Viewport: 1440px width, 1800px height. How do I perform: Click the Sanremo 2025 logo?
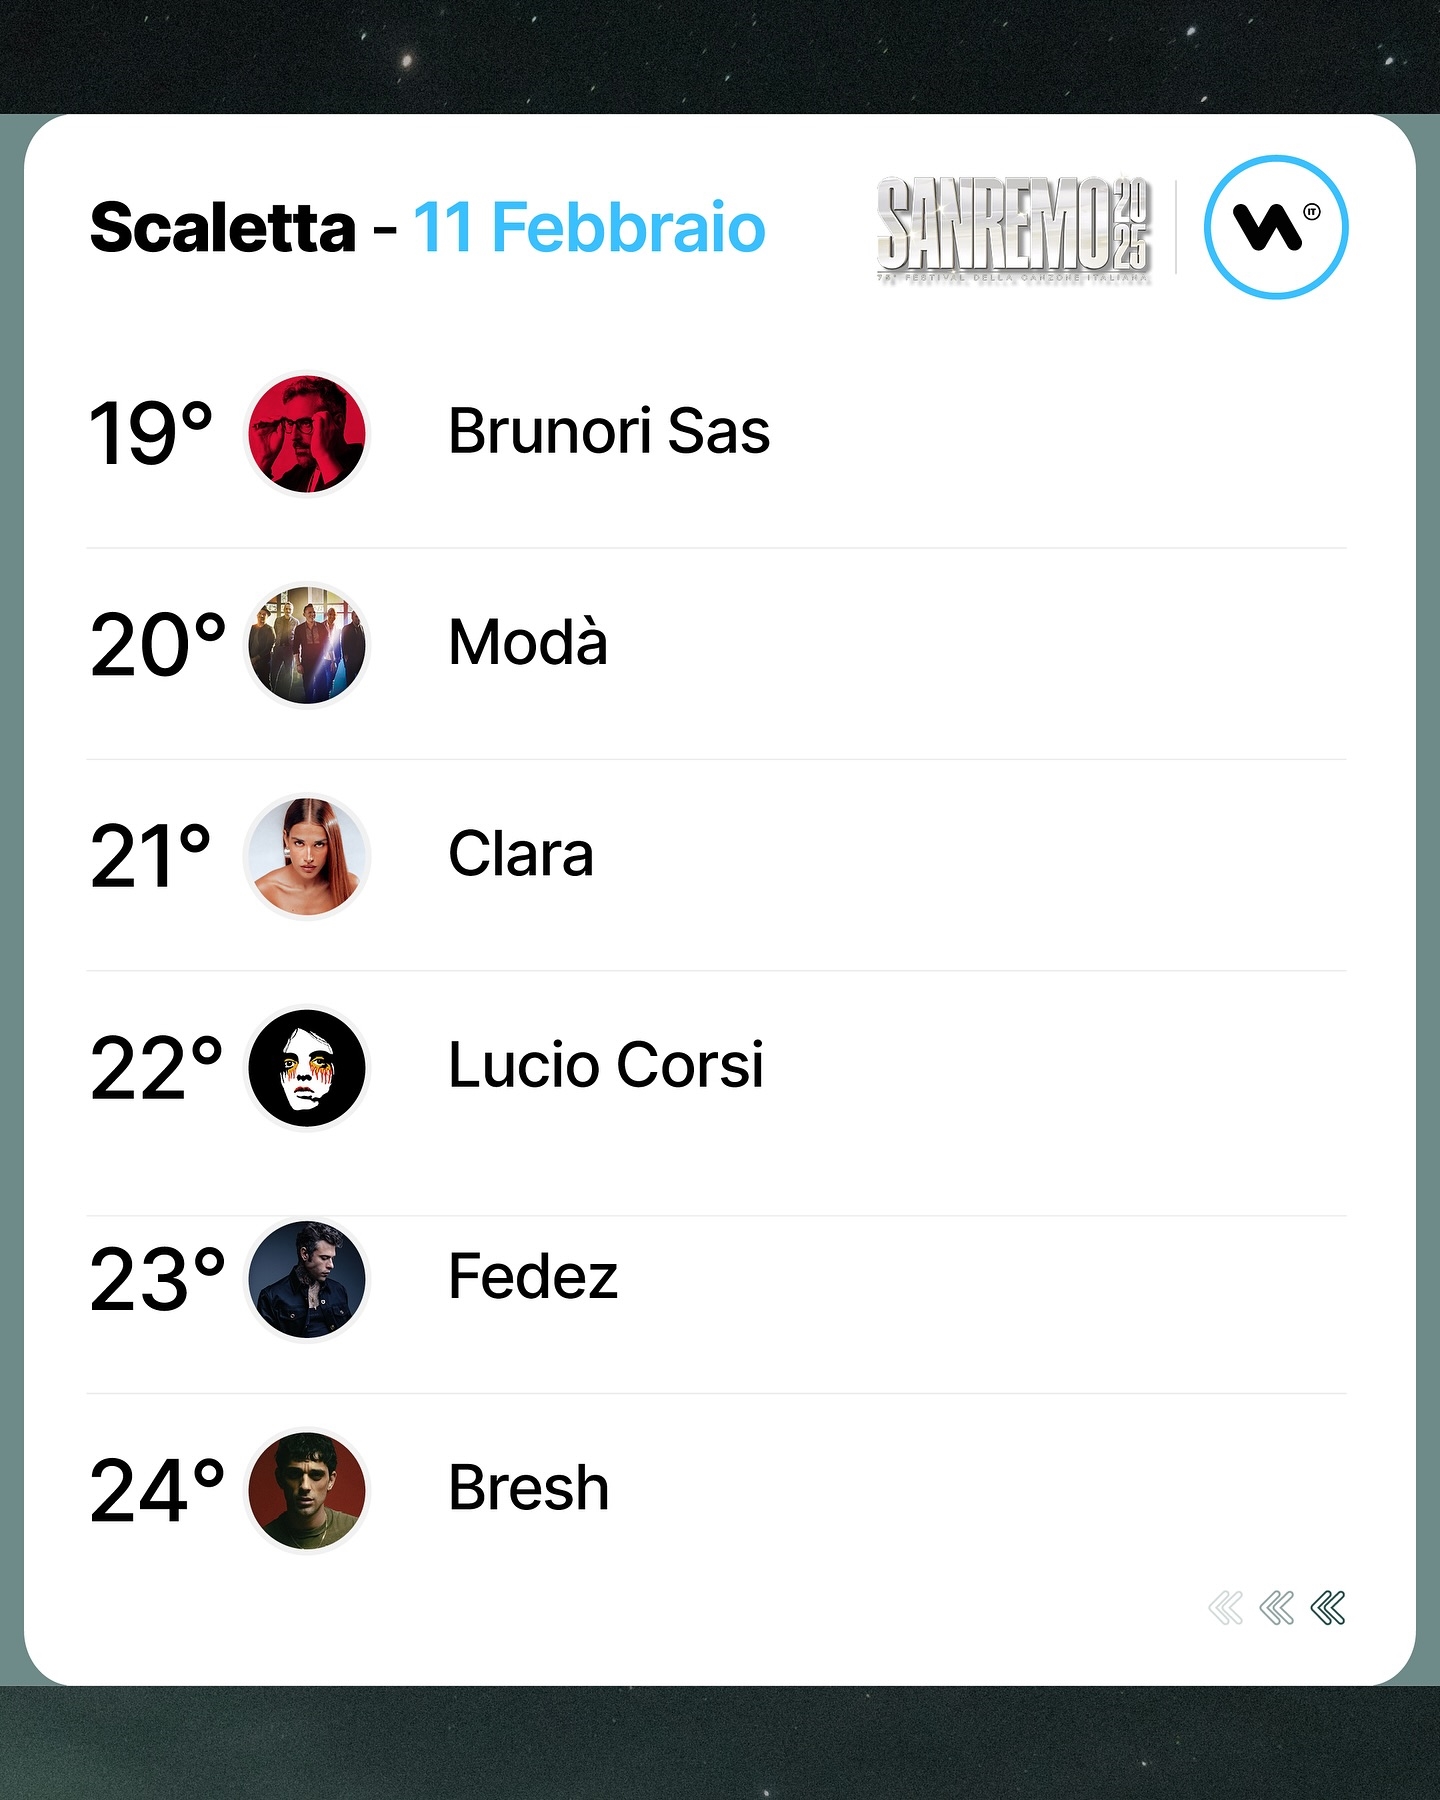pyautogui.click(x=1014, y=230)
